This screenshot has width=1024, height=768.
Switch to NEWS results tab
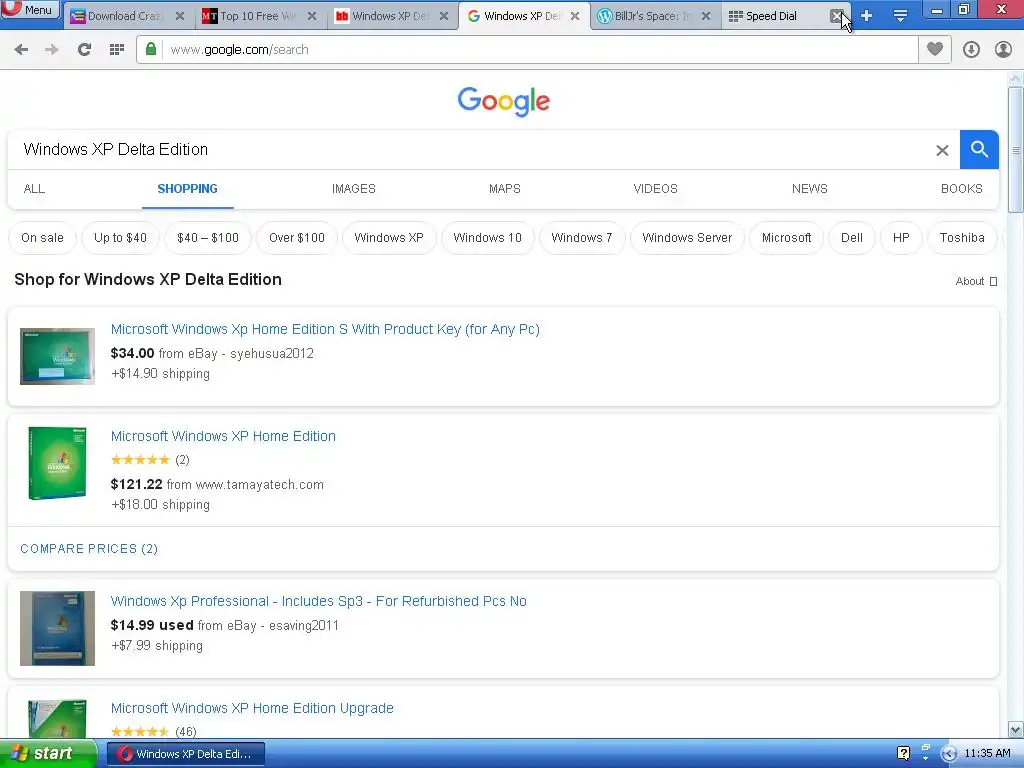pyautogui.click(x=809, y=189)
